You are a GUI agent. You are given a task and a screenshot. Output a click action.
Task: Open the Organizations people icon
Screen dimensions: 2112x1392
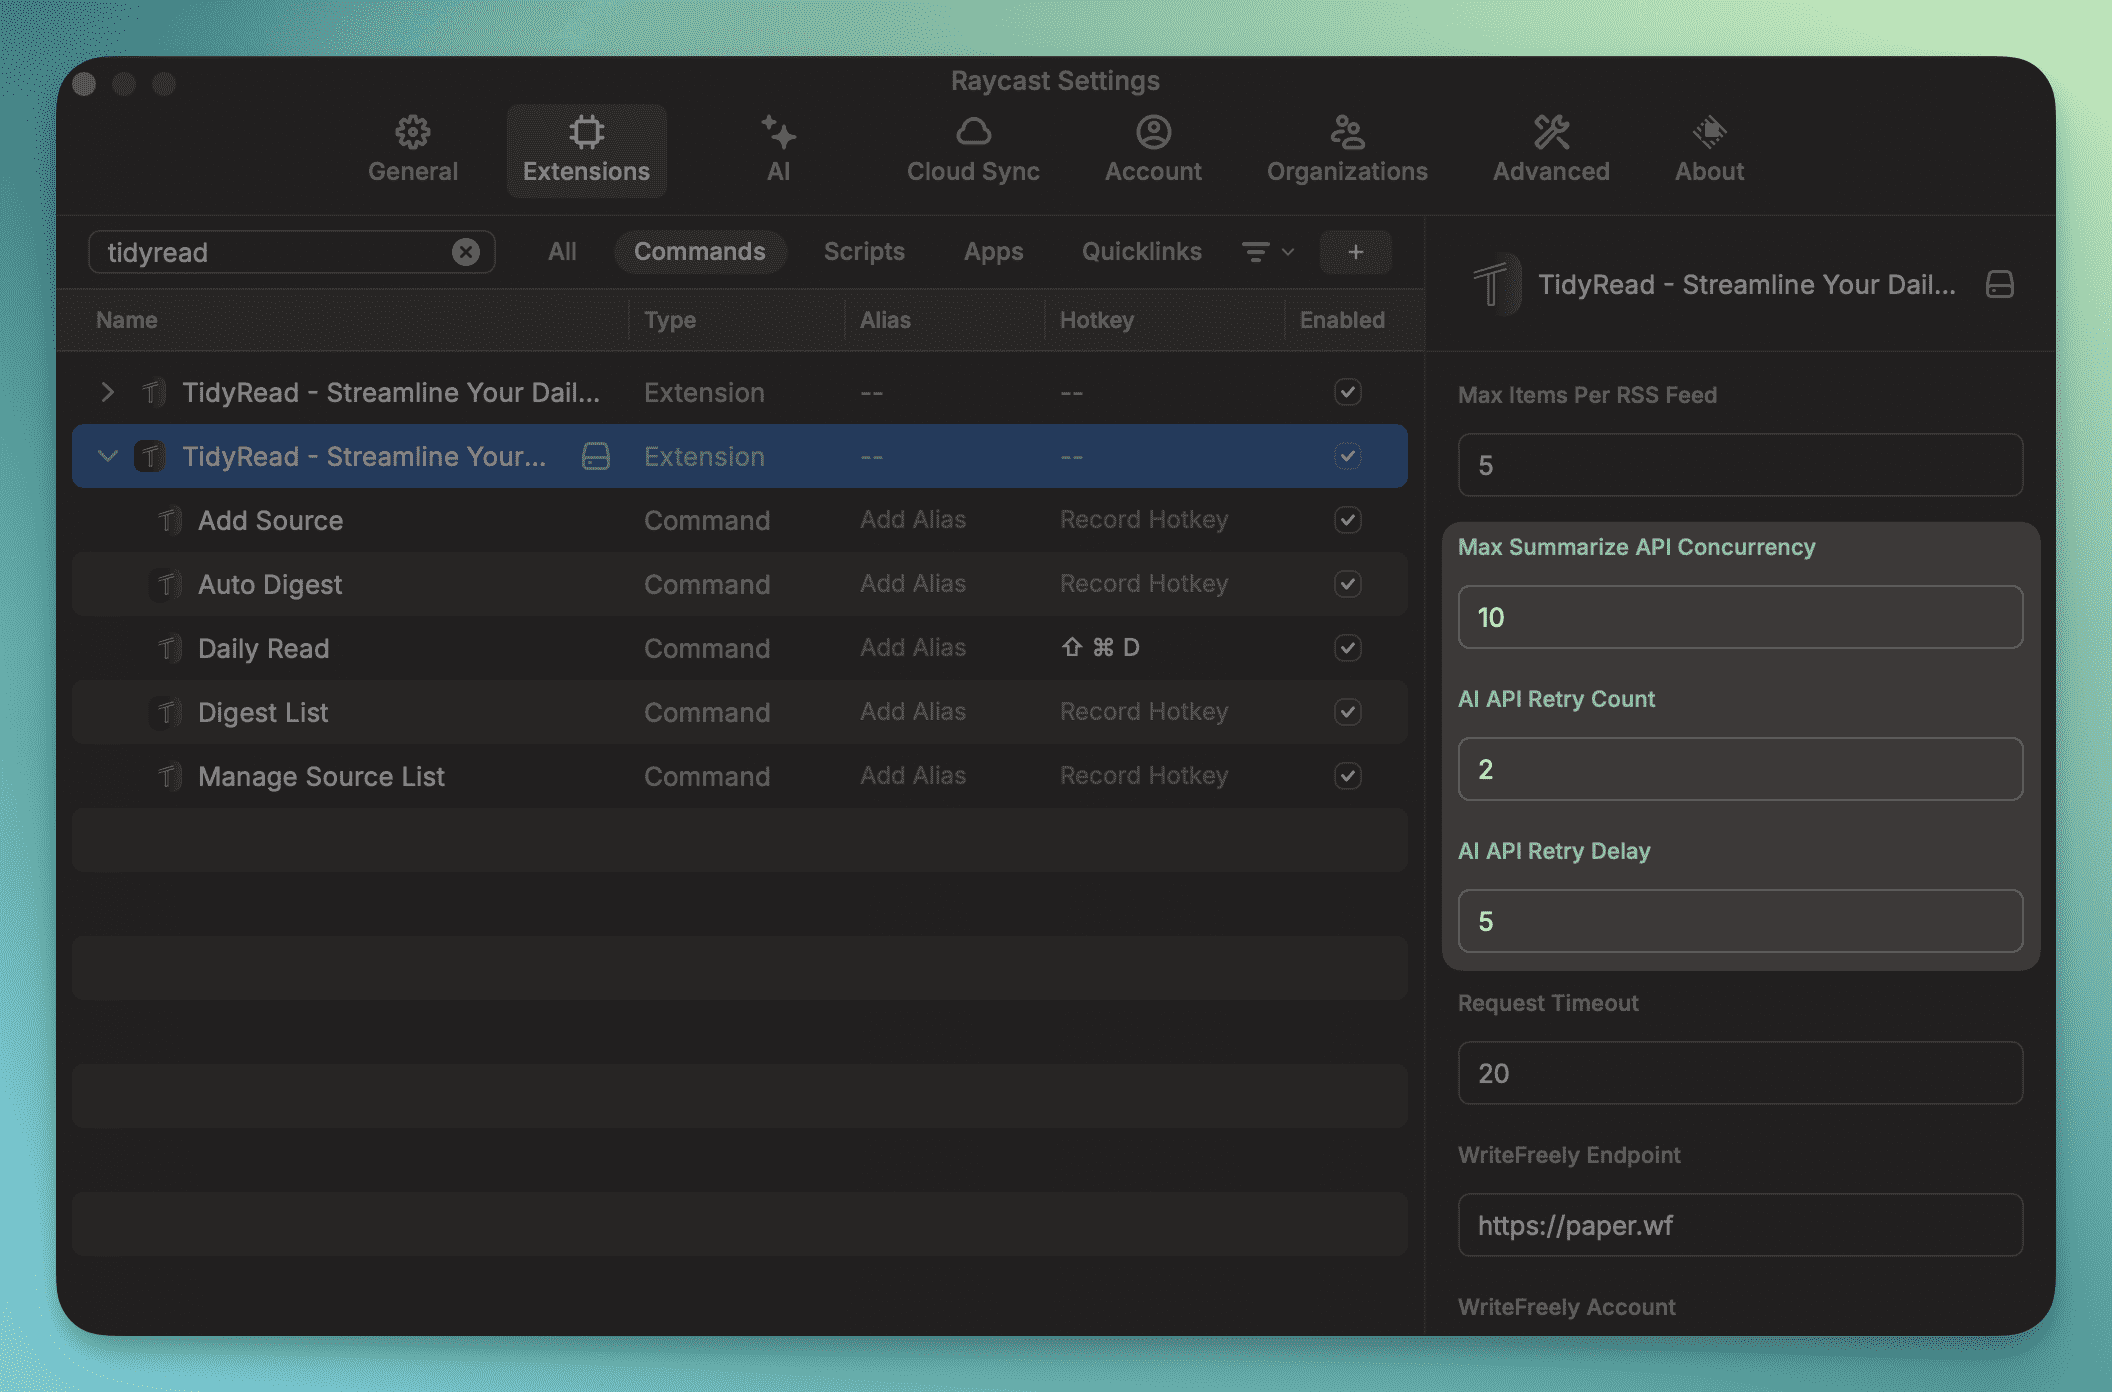(x=1346, y=132)
